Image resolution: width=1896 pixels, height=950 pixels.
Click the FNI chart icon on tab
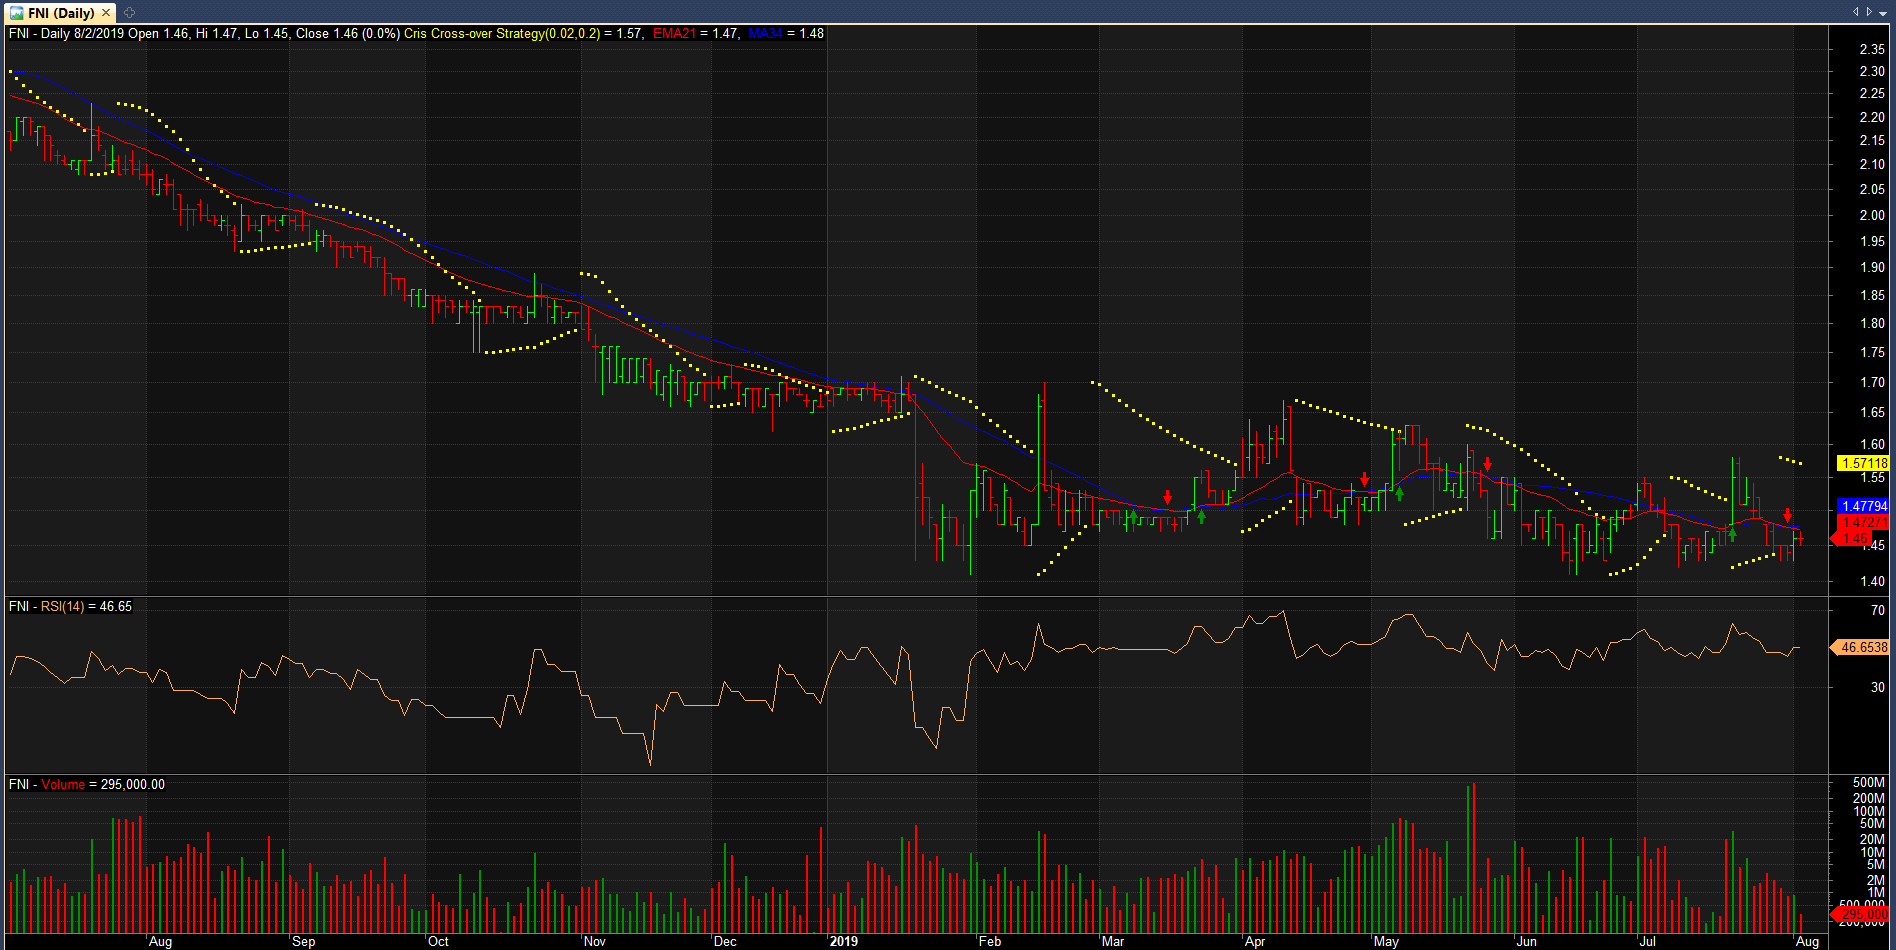(17, 13)
